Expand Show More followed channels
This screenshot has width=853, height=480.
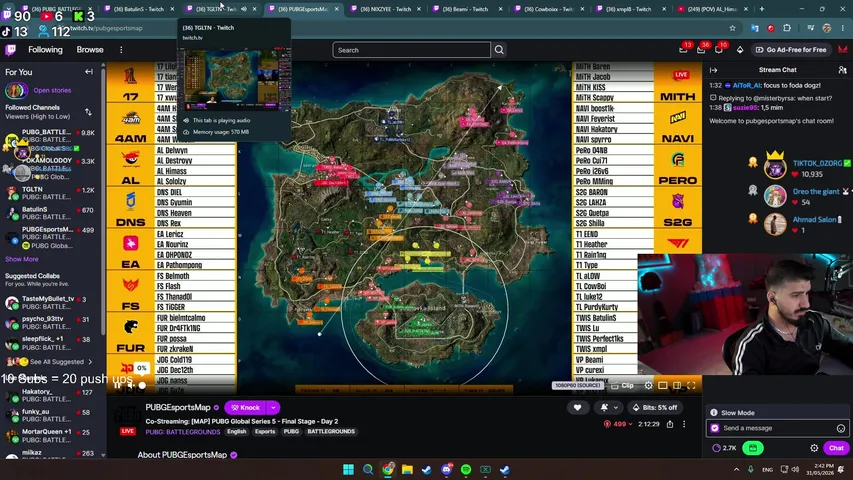coord(22,259)
